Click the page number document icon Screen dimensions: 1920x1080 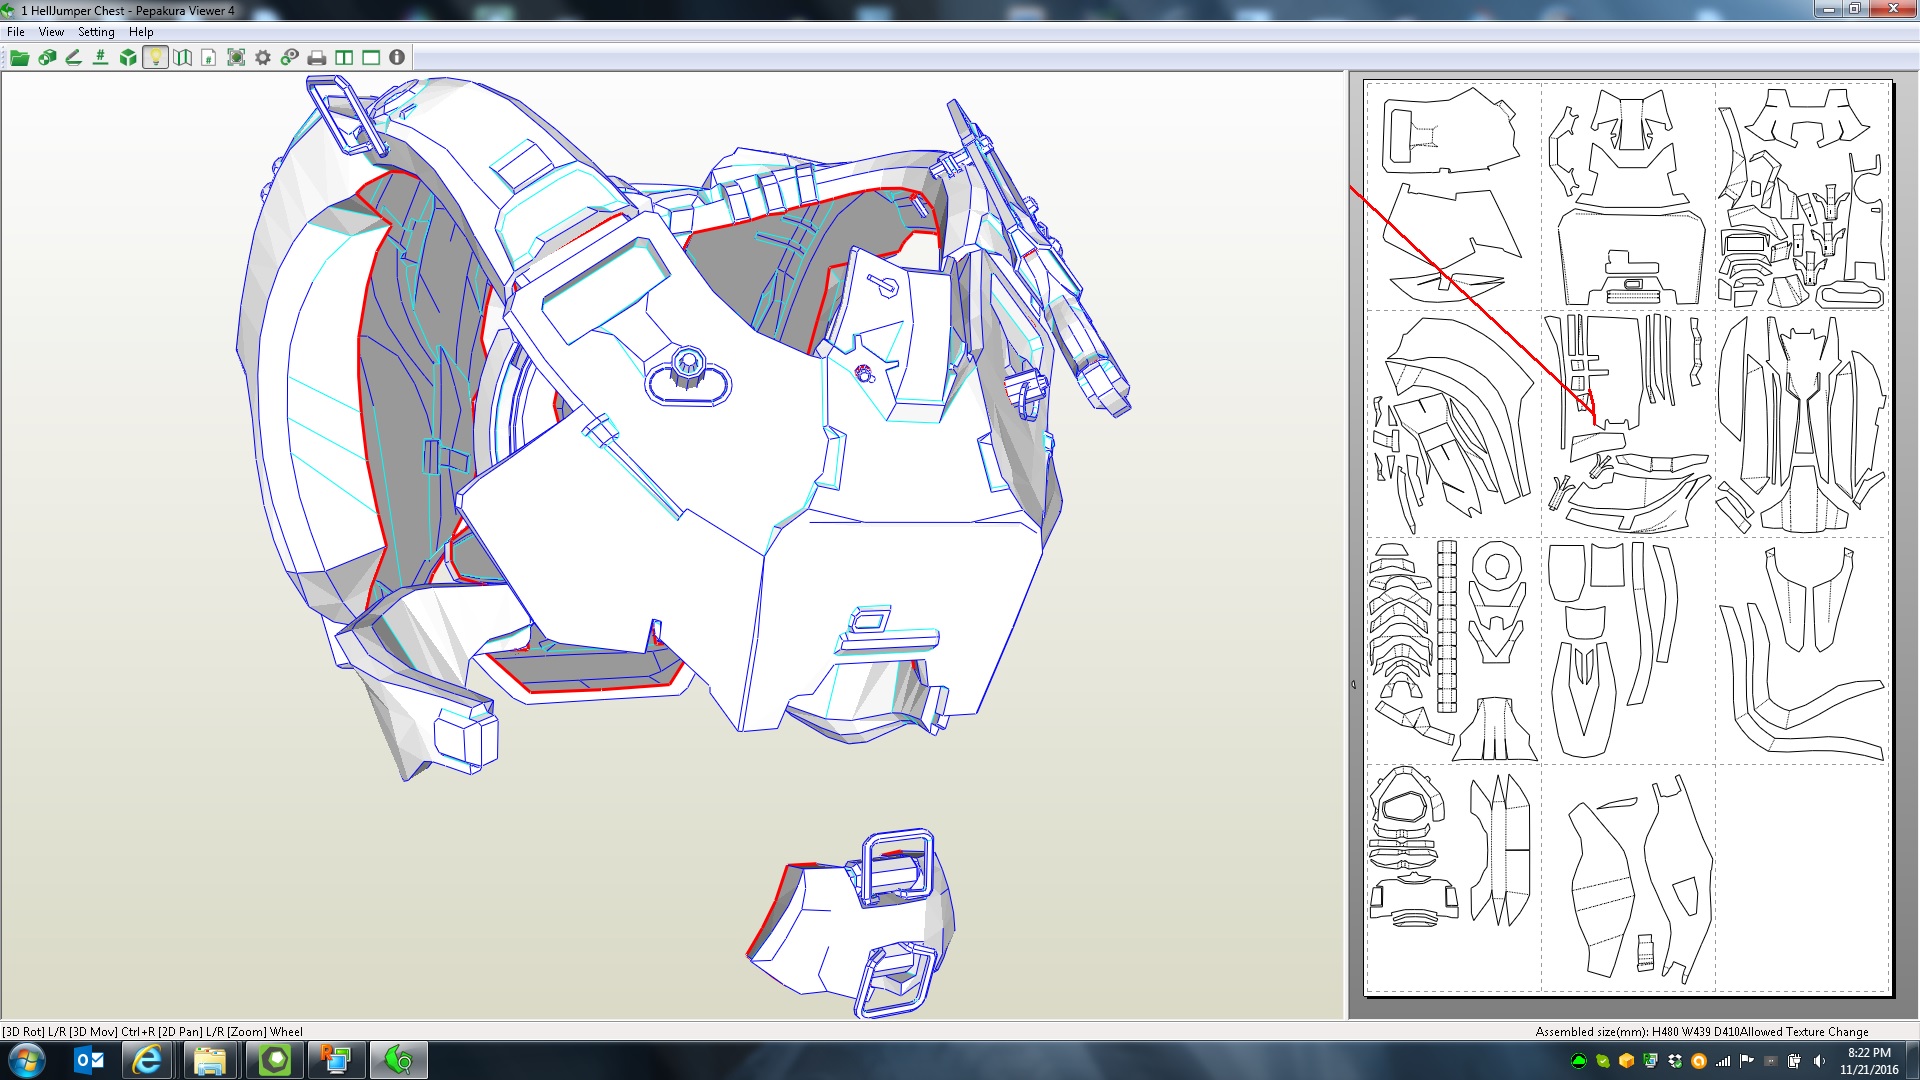(x=208, y=58)
